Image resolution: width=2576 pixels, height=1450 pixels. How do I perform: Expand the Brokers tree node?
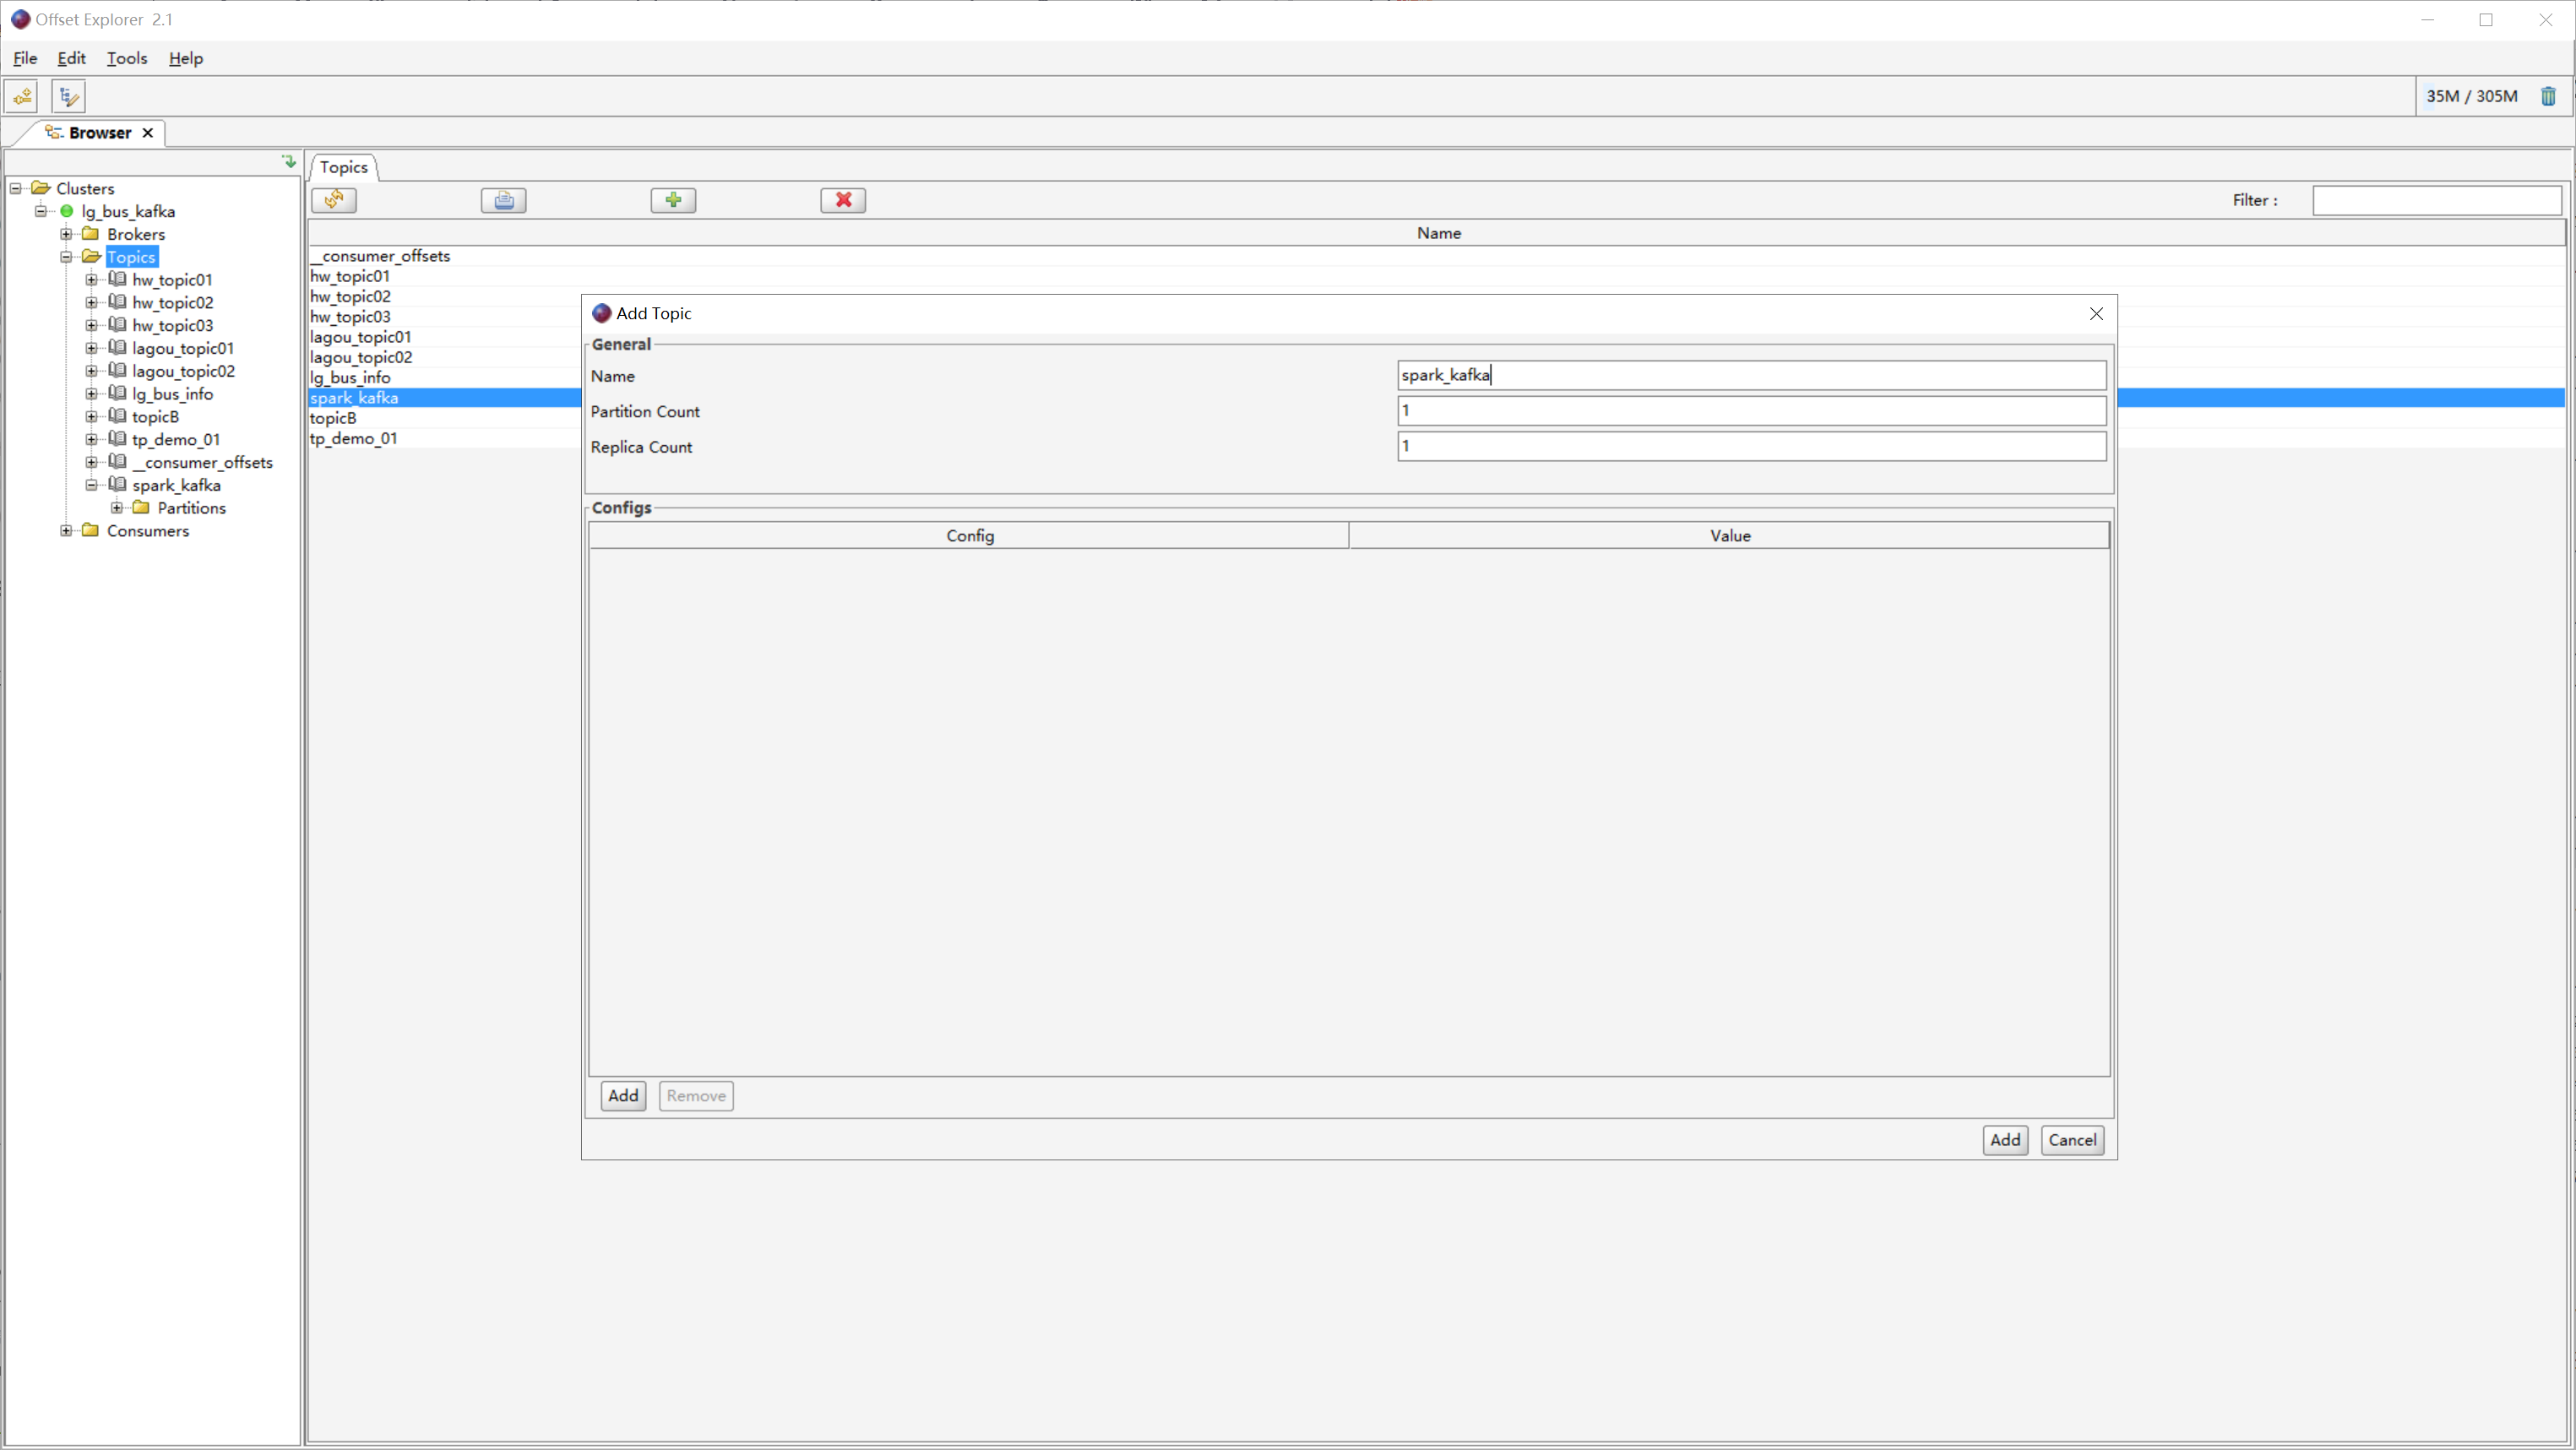coord(66,234)
